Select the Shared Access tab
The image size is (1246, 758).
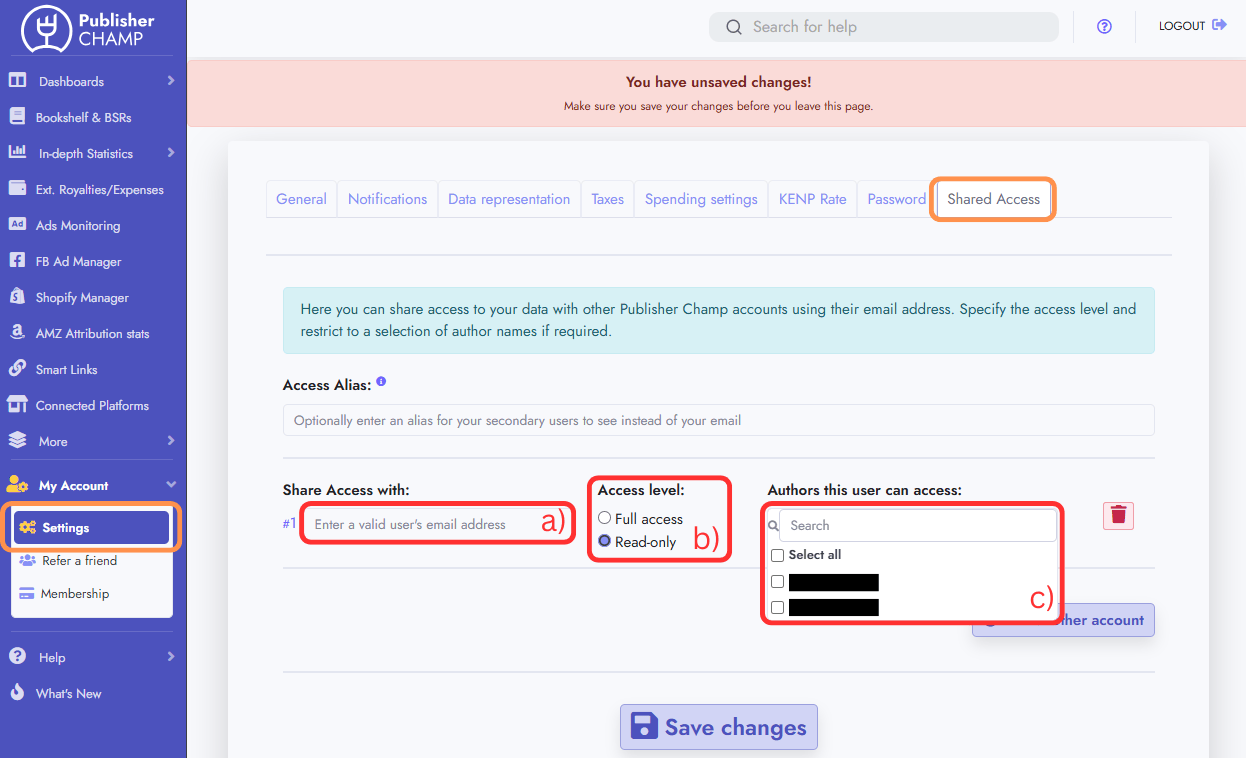click(x=994, y=199)
